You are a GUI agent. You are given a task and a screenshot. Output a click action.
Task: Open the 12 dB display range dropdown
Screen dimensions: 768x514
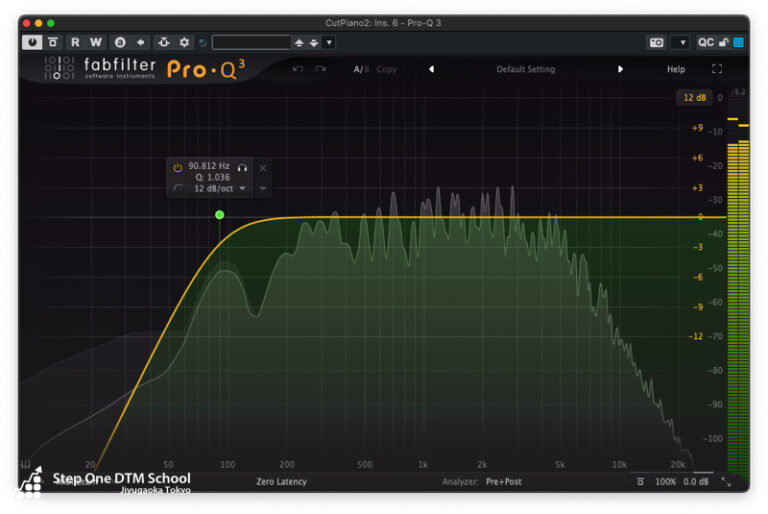(693, 98)
